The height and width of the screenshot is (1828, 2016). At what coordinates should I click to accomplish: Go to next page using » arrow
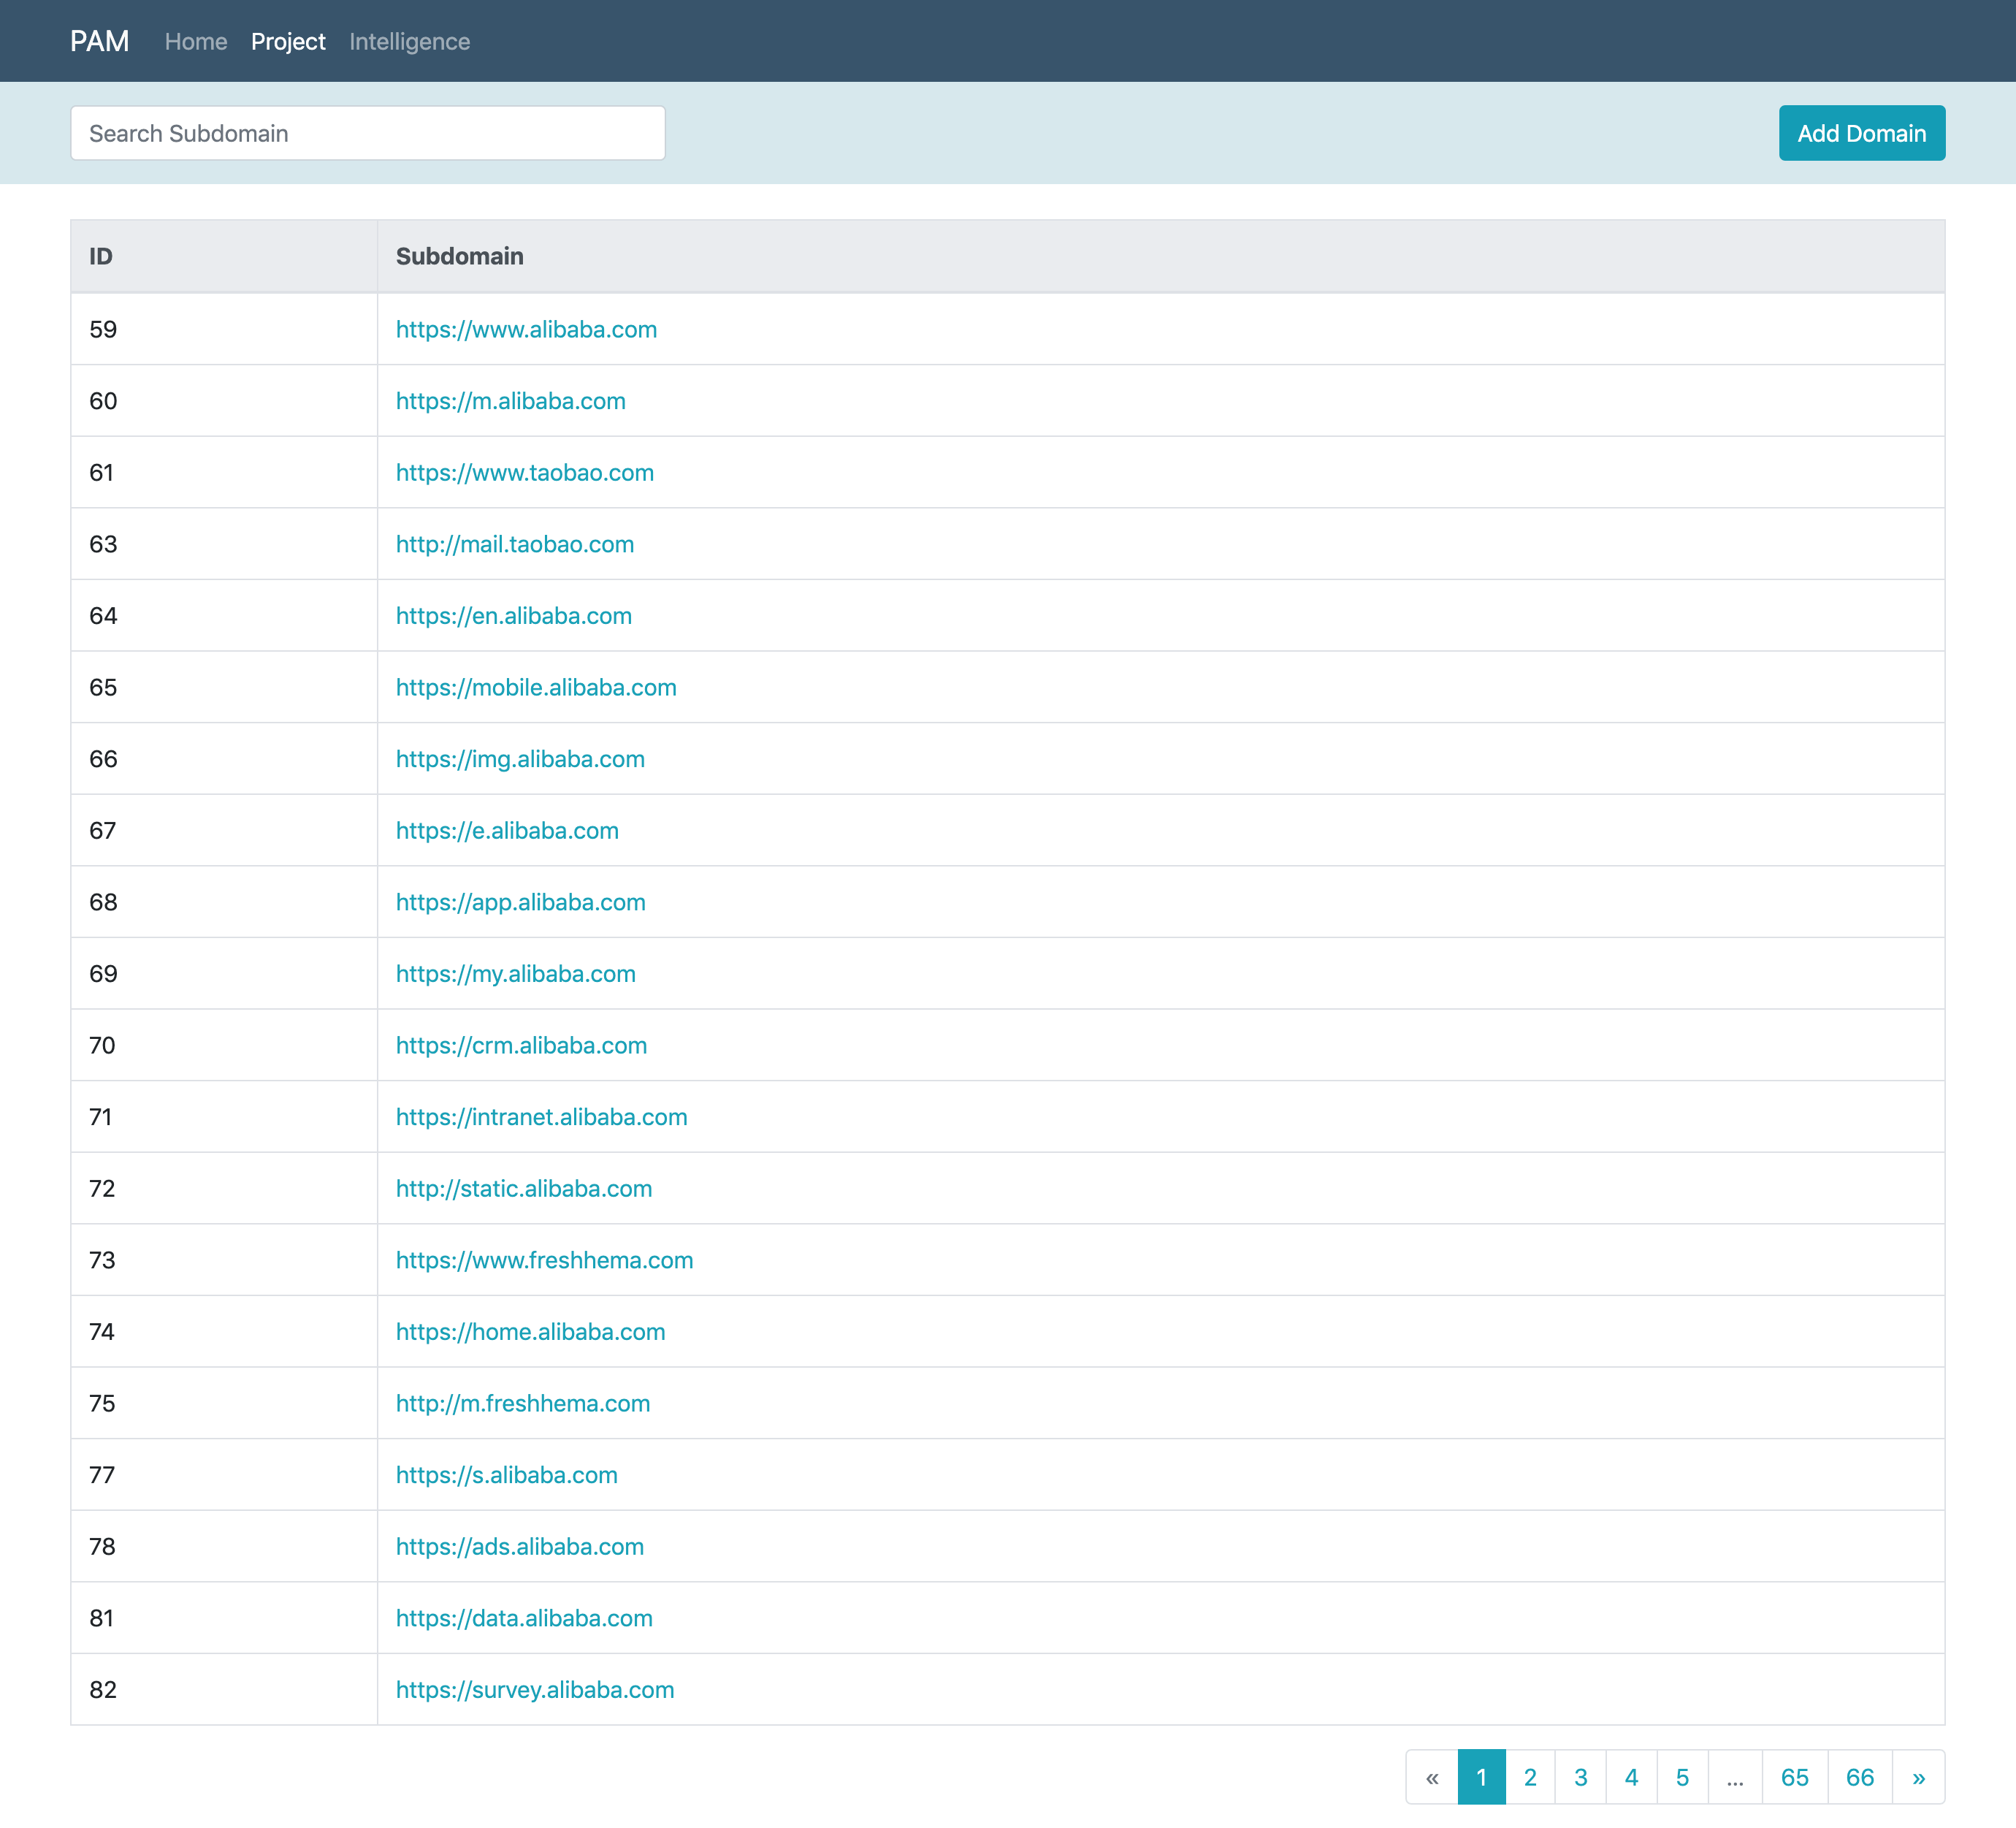click(1917, 1777)
